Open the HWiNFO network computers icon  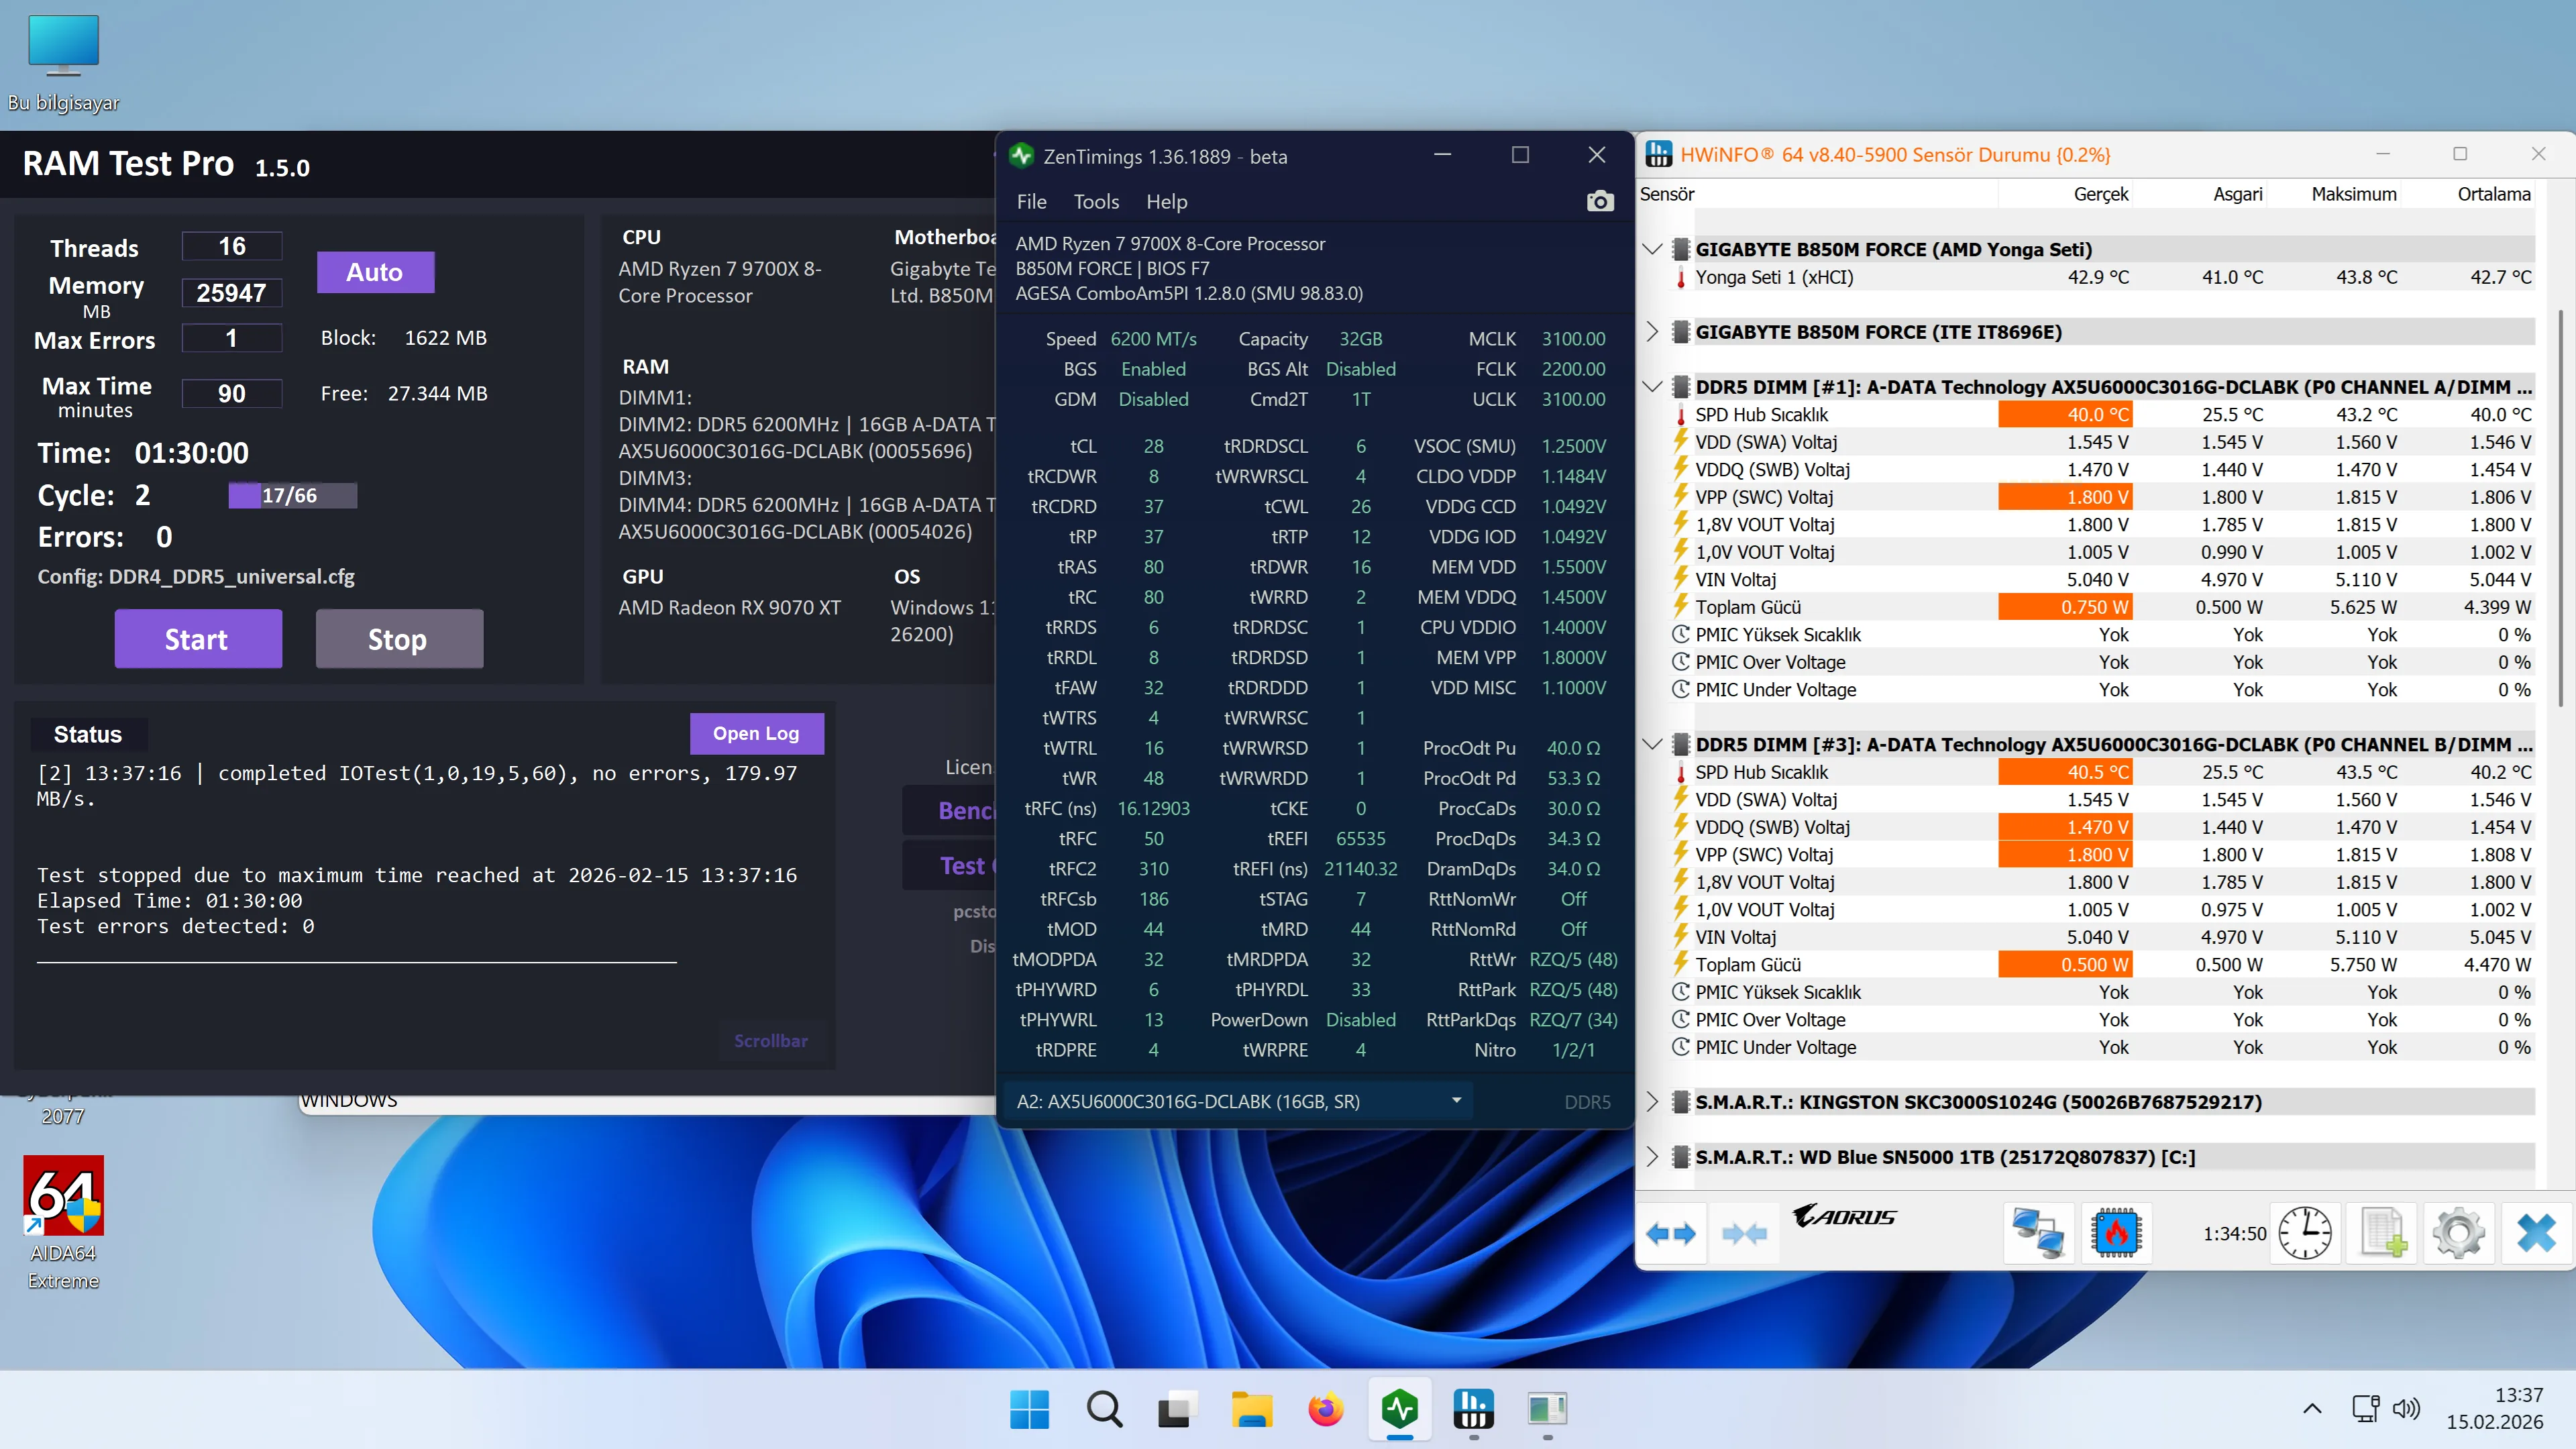pos(2037,1232)
